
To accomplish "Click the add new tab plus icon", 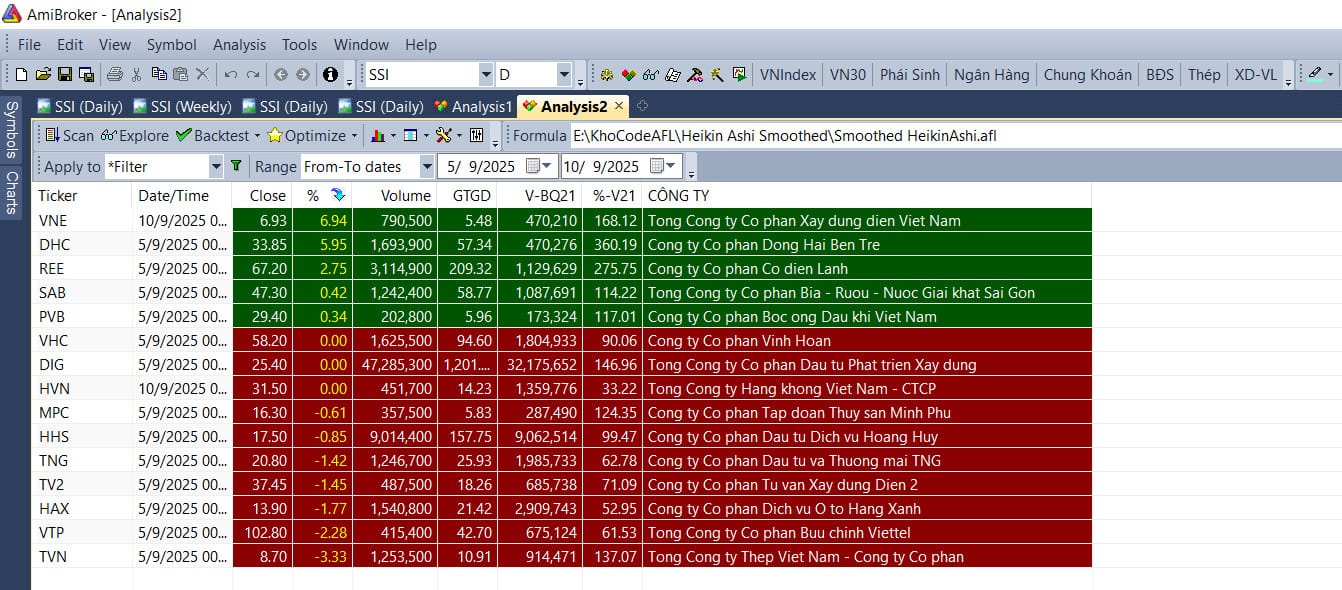I will [642, 105].
